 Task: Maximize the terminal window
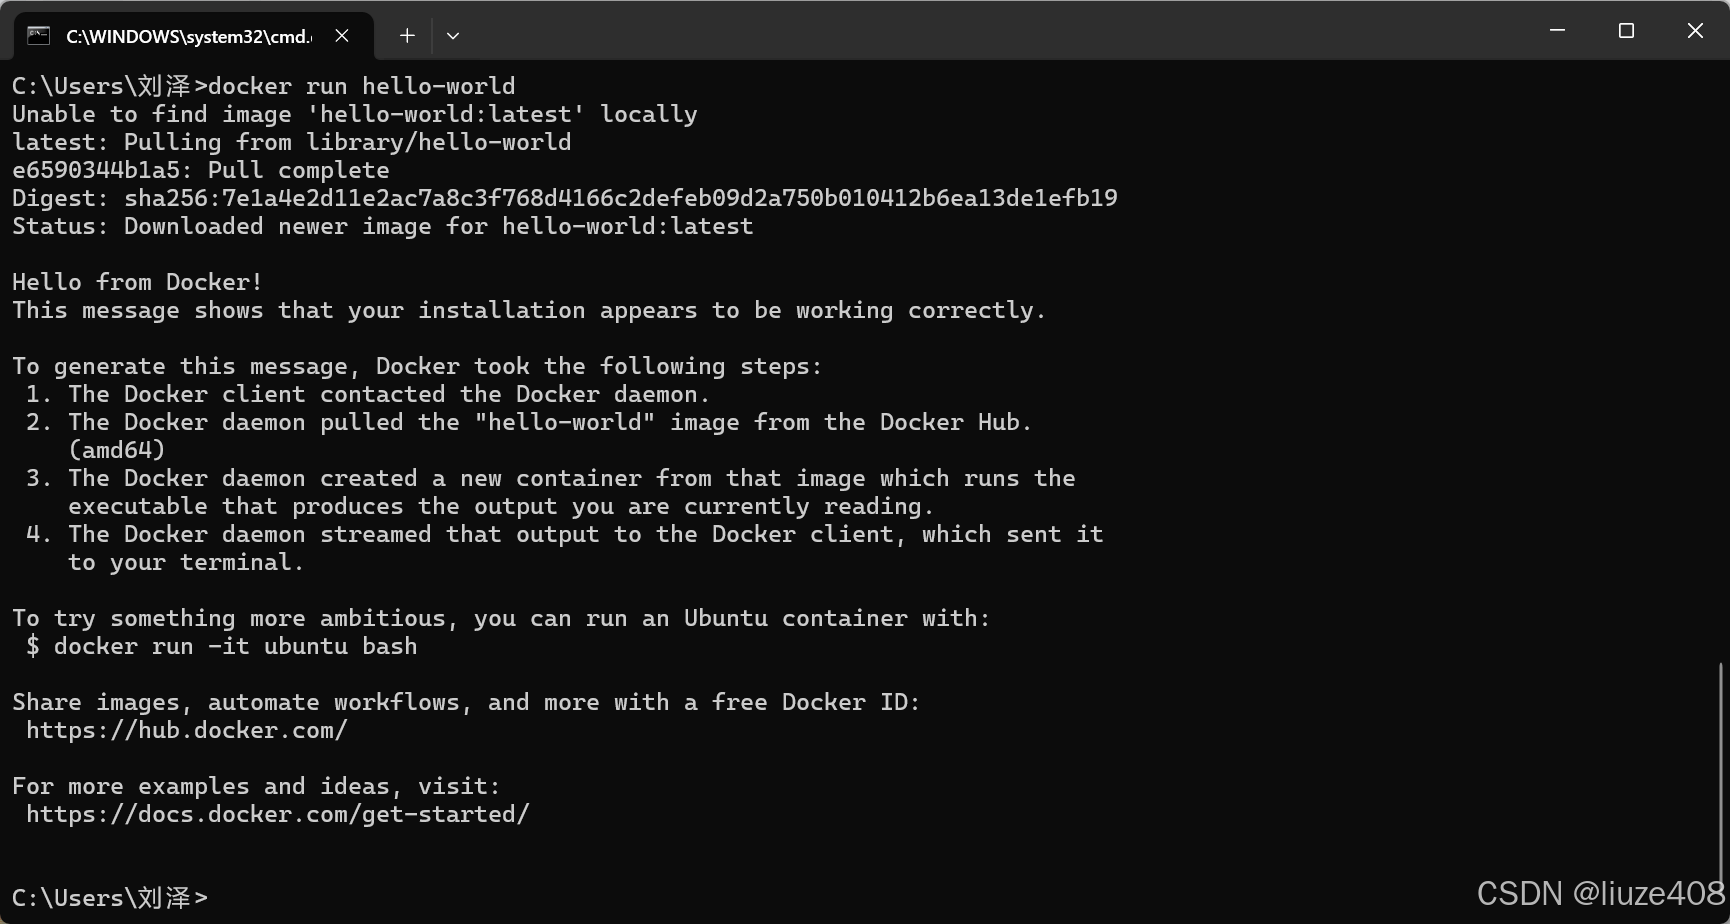click(x=1626, y=31)
